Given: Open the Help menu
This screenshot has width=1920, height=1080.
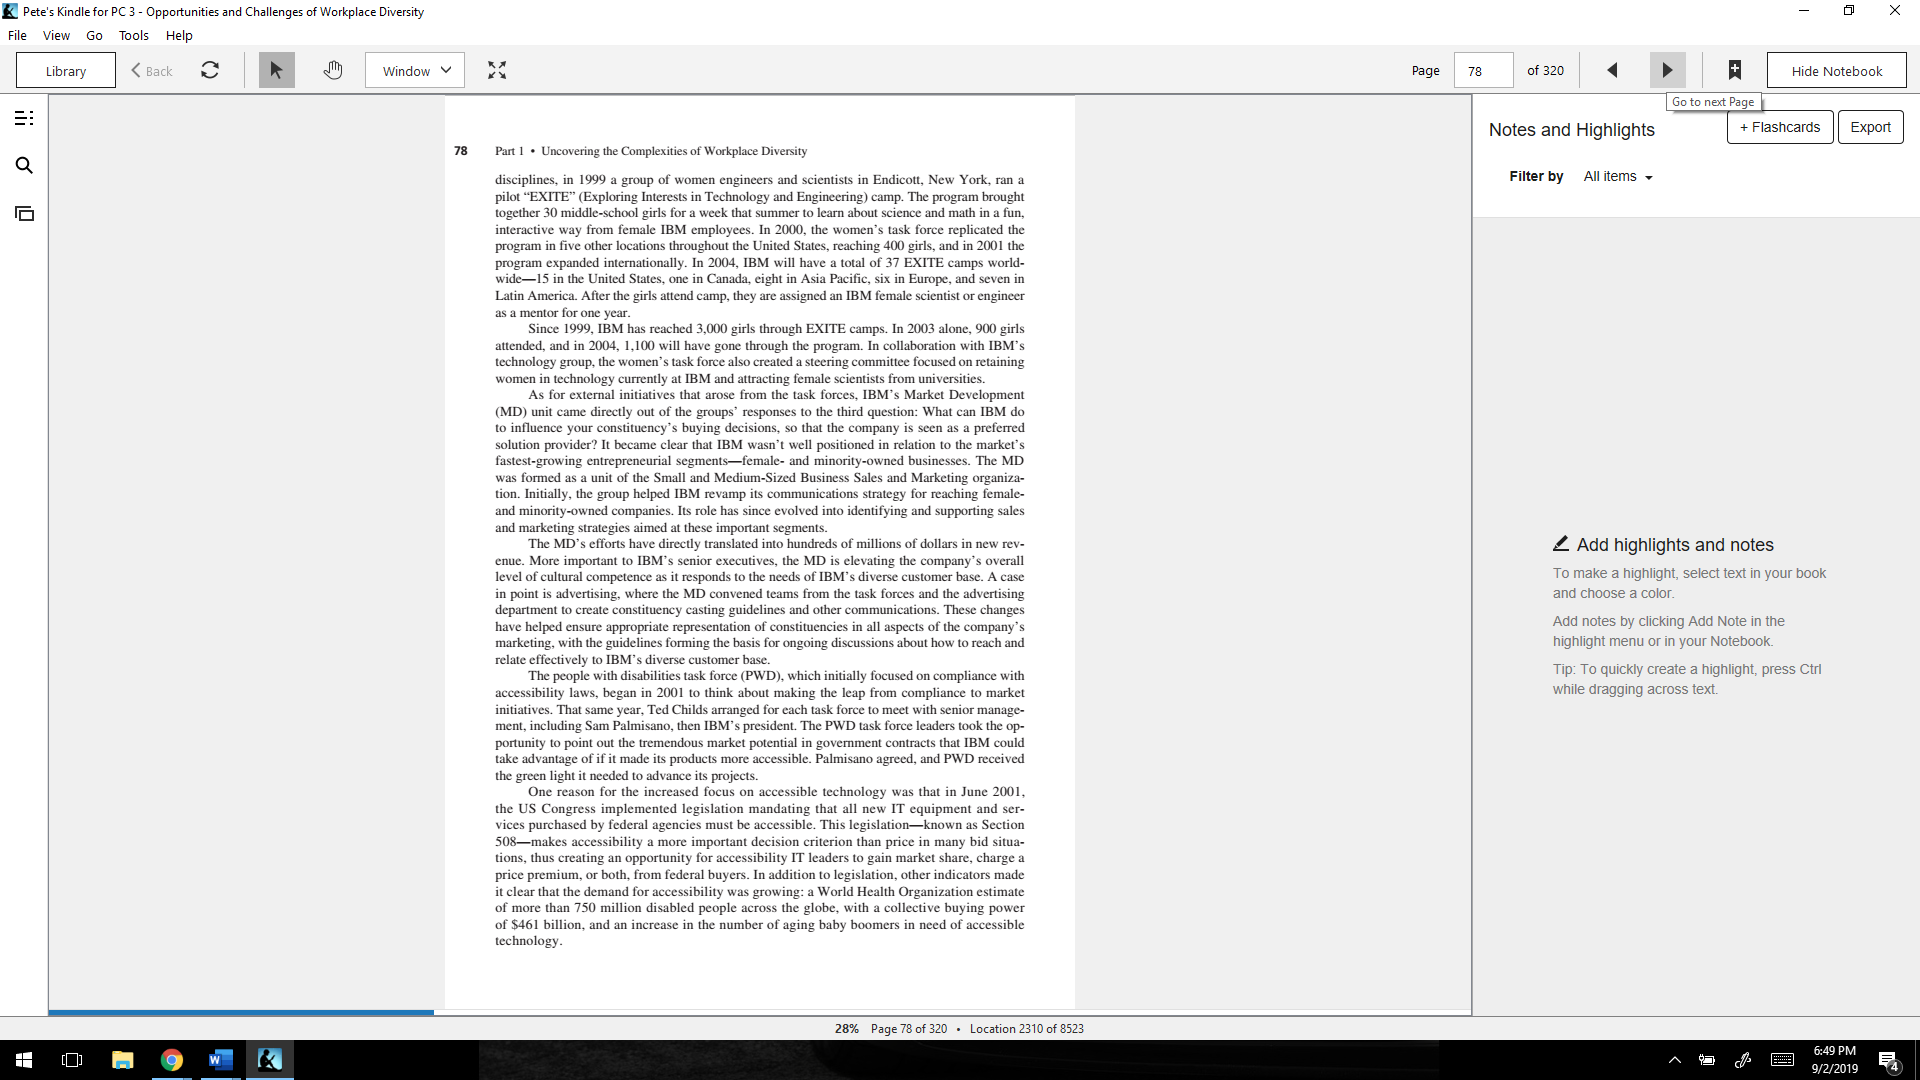Looking at the screenshot, I should (179, 36).
